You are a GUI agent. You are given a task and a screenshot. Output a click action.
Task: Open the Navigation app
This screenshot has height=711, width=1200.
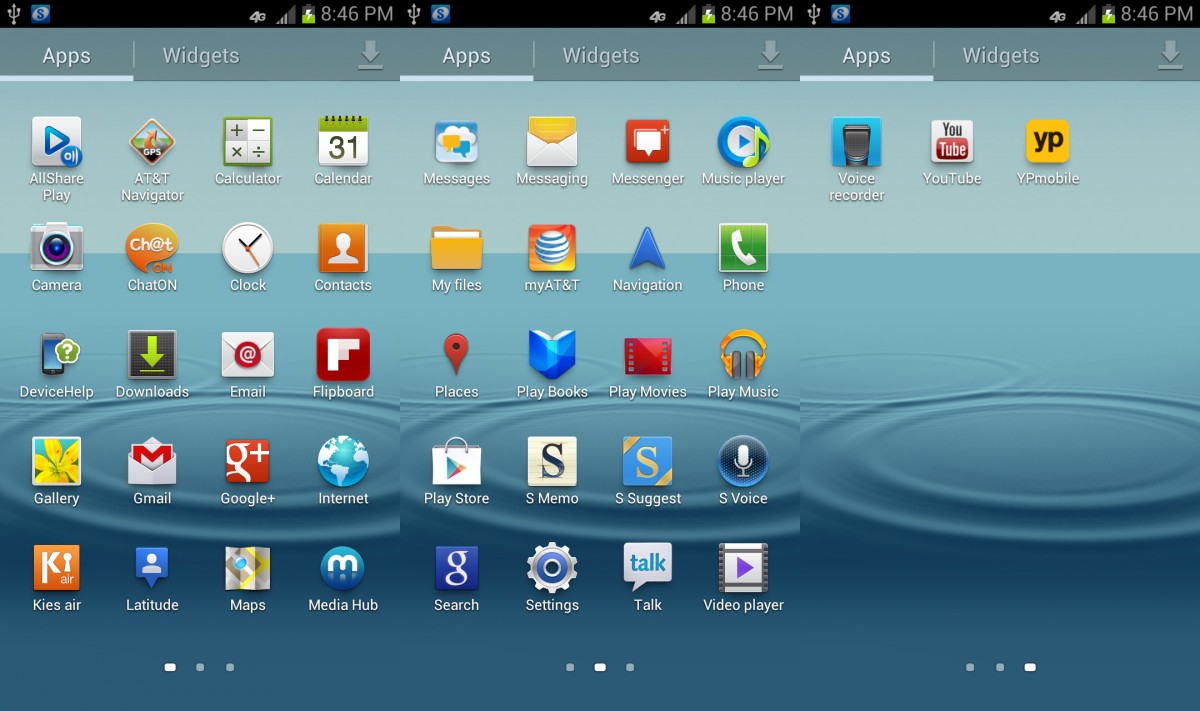tap(648, 248)
